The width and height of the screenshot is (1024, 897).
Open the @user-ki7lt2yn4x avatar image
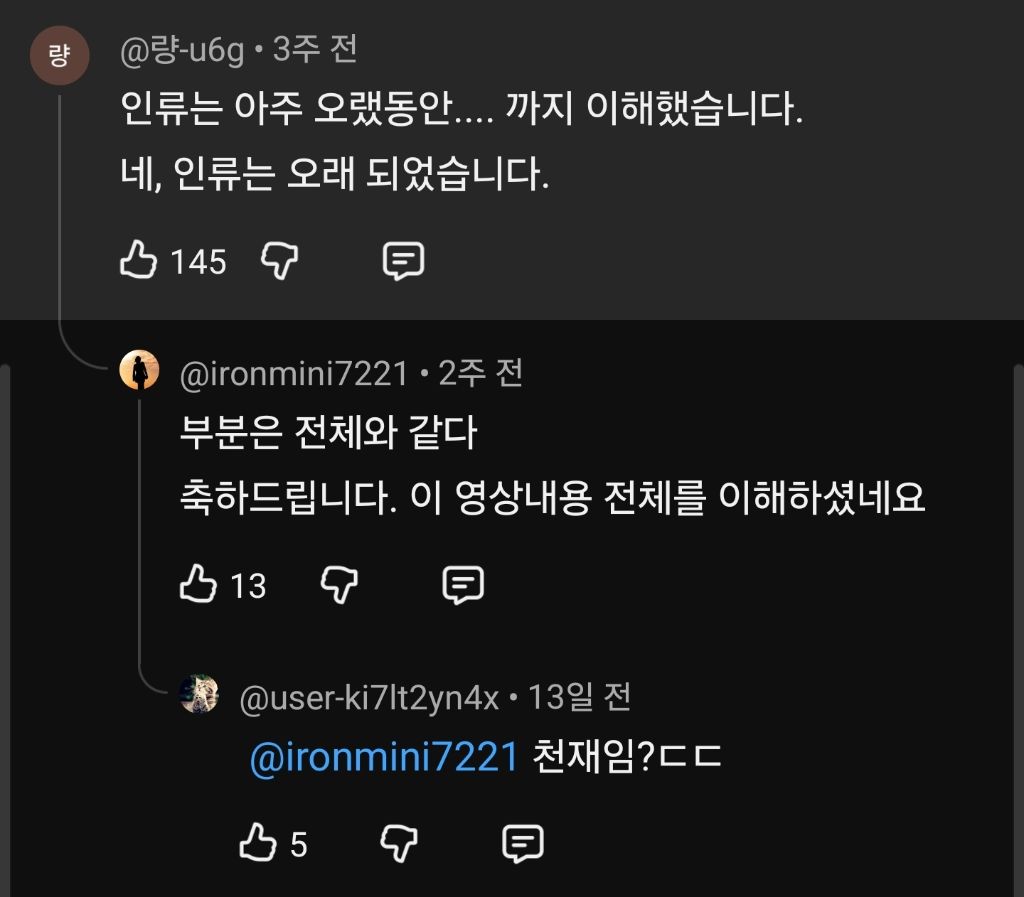coord(199,694)
